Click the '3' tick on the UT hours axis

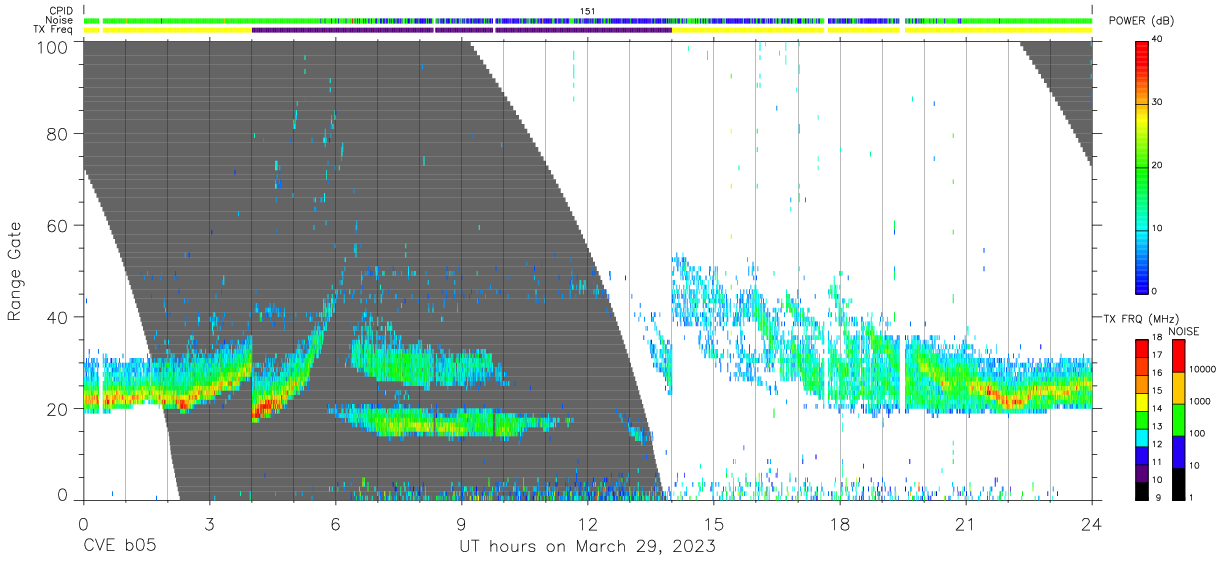pyautogui.click(x=209, y=524)
